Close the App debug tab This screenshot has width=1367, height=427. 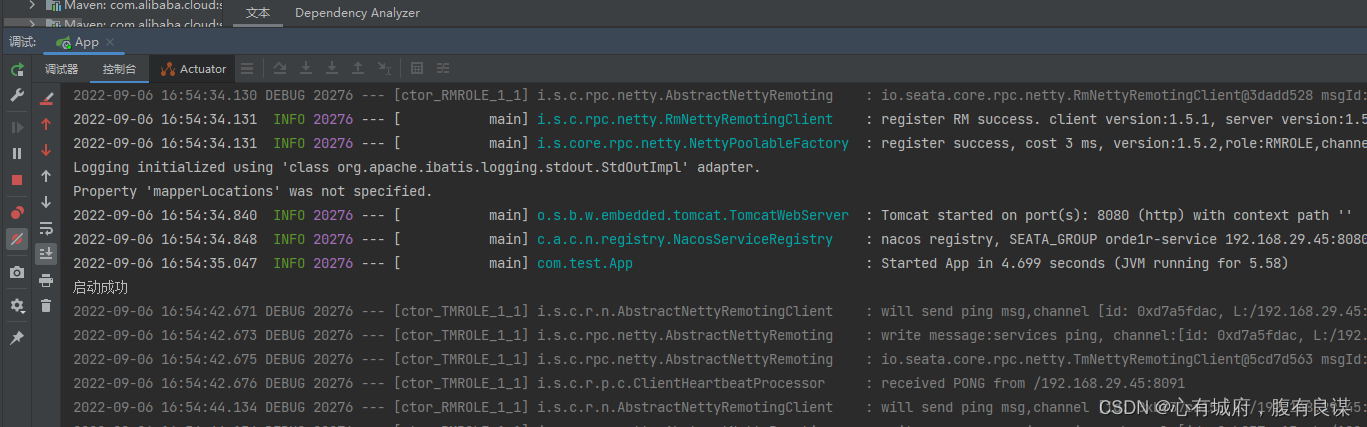click(110, 42)
